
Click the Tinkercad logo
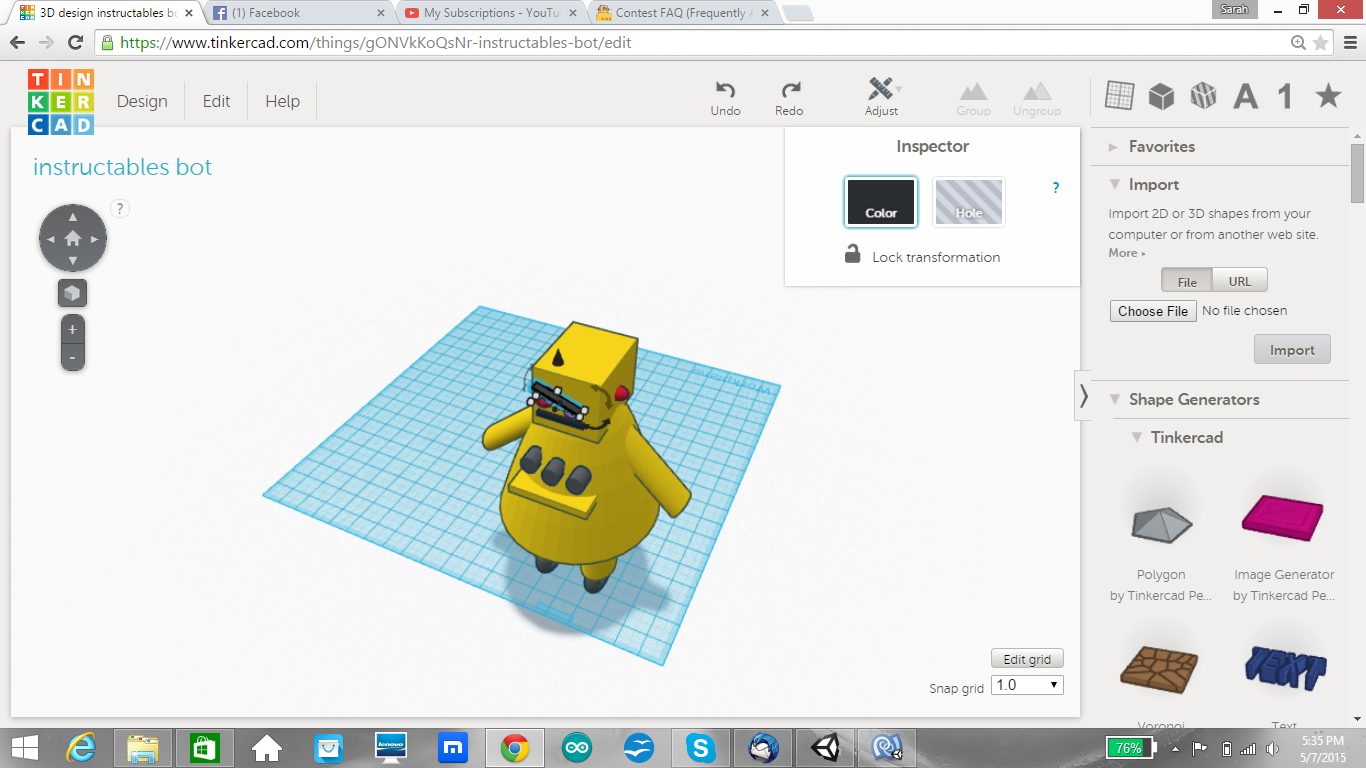click(61, 102)
